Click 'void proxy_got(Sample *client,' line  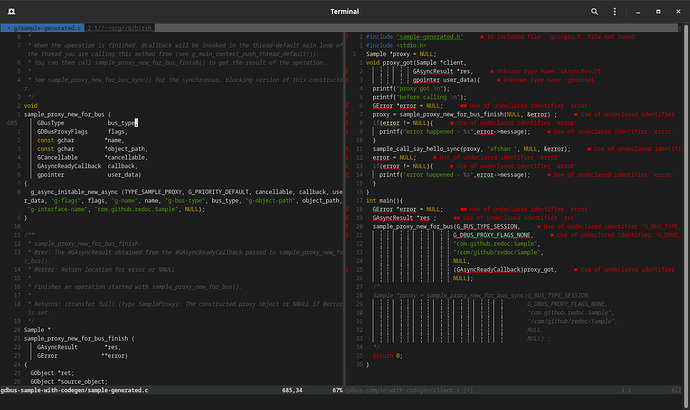click(x=416, y=62)
